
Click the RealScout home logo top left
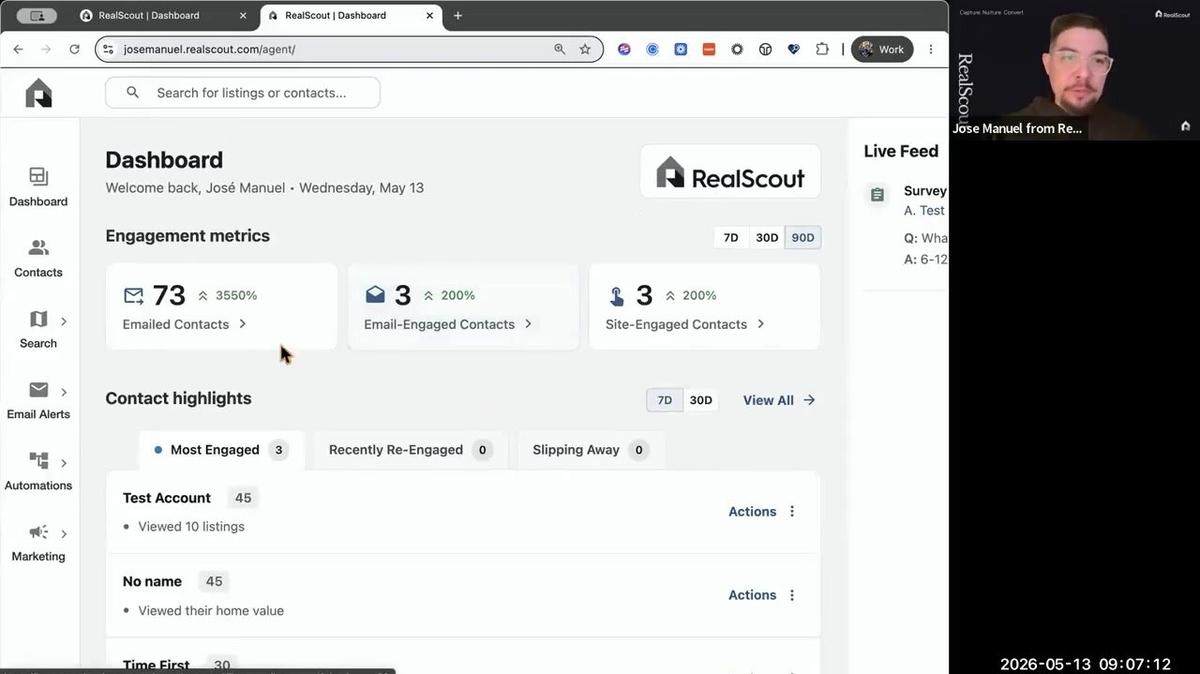click(x=38, y=93)
